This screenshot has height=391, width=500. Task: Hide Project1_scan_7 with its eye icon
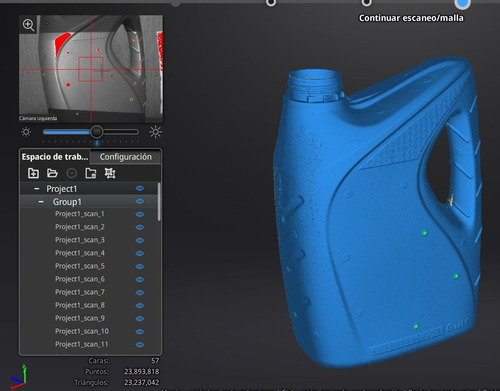pyautogui.click(x=140, y=292)
